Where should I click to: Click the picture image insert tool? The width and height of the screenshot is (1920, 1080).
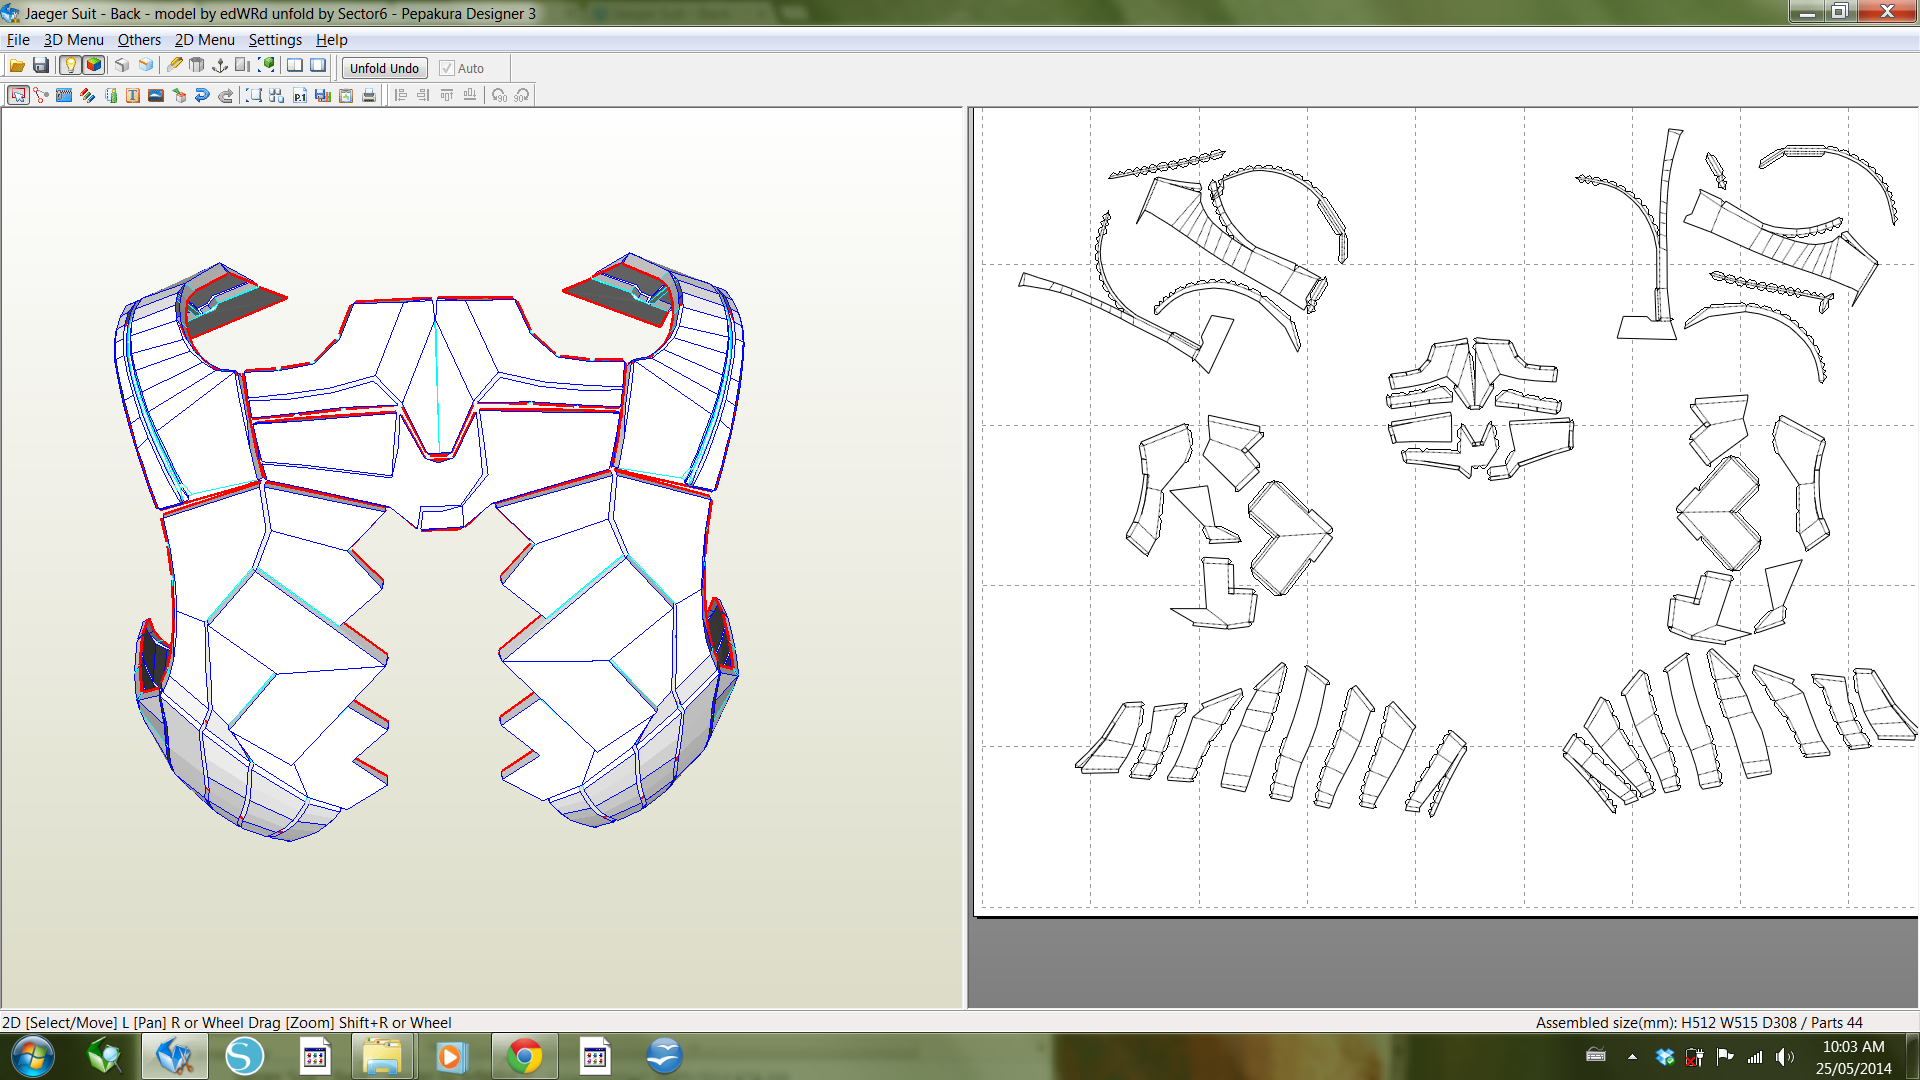pos(156,96)
